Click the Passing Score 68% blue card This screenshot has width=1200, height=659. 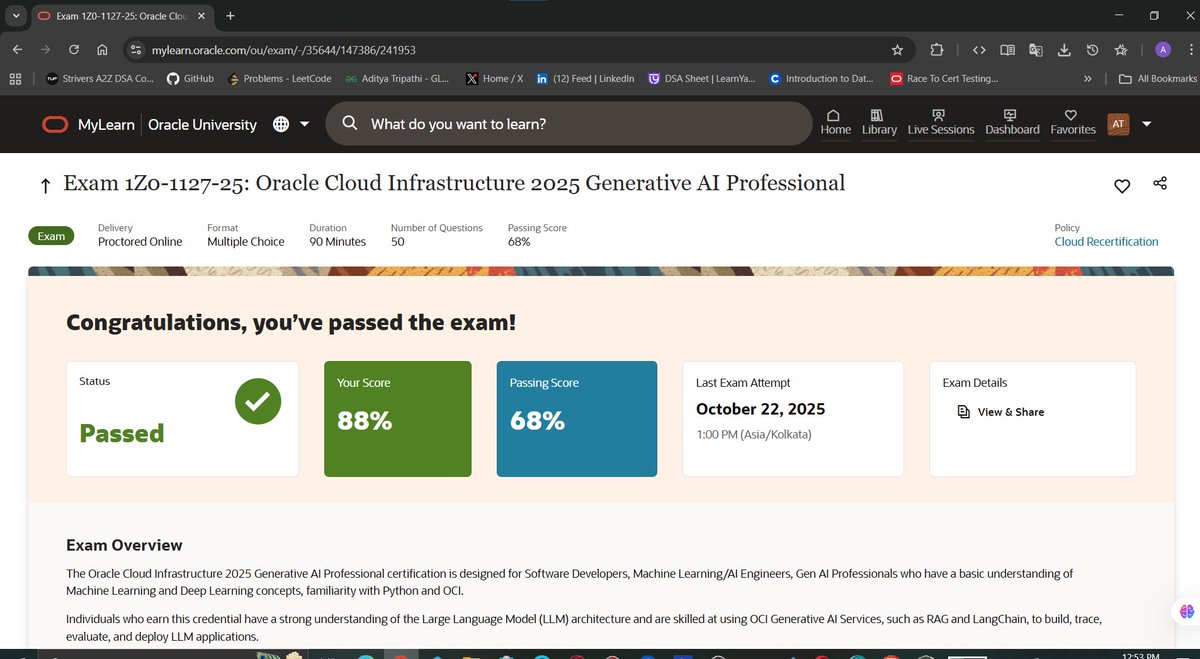577,419
